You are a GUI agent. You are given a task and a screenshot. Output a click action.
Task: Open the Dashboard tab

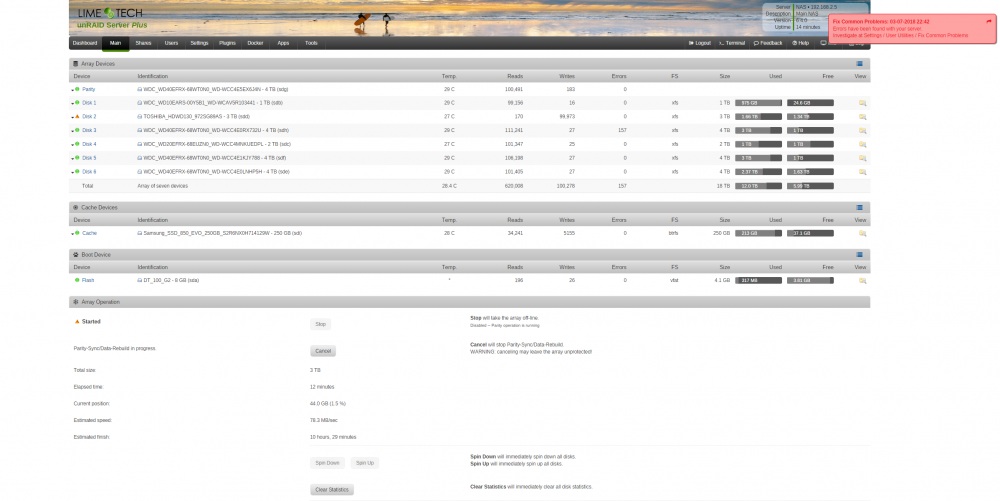click(x=85, y=43)
